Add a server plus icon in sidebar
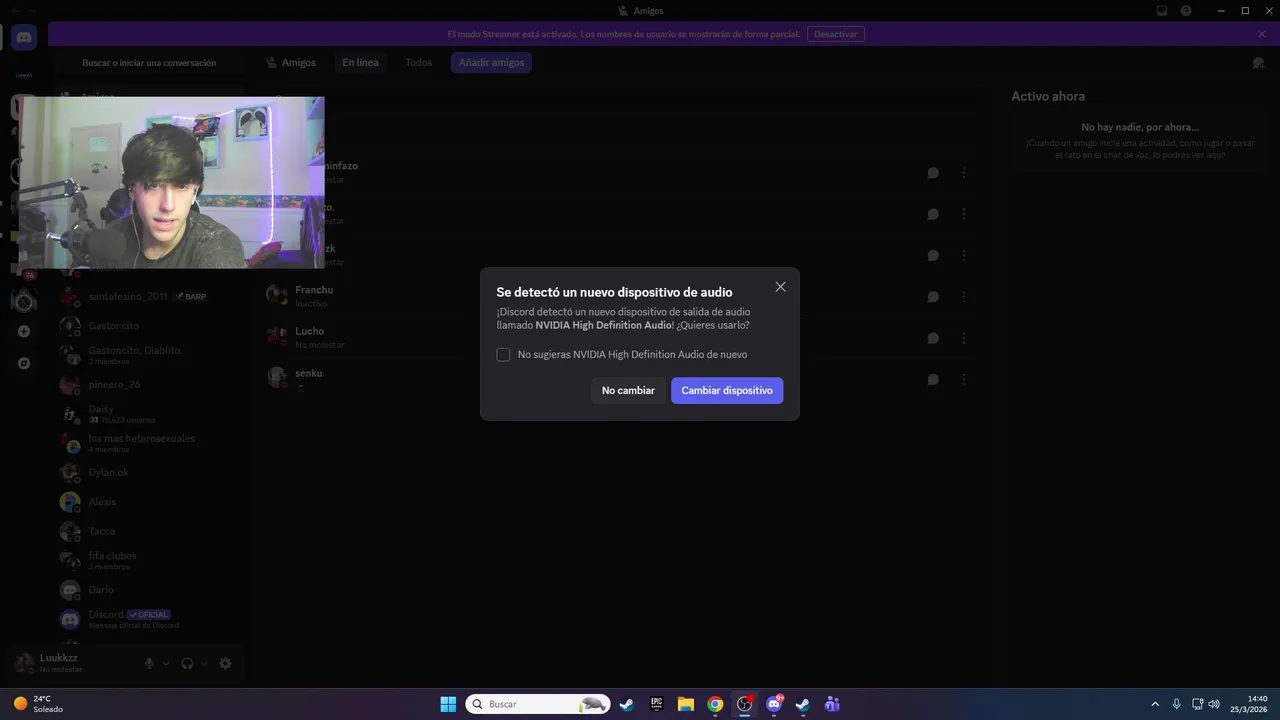 click(x=24, y=331)
